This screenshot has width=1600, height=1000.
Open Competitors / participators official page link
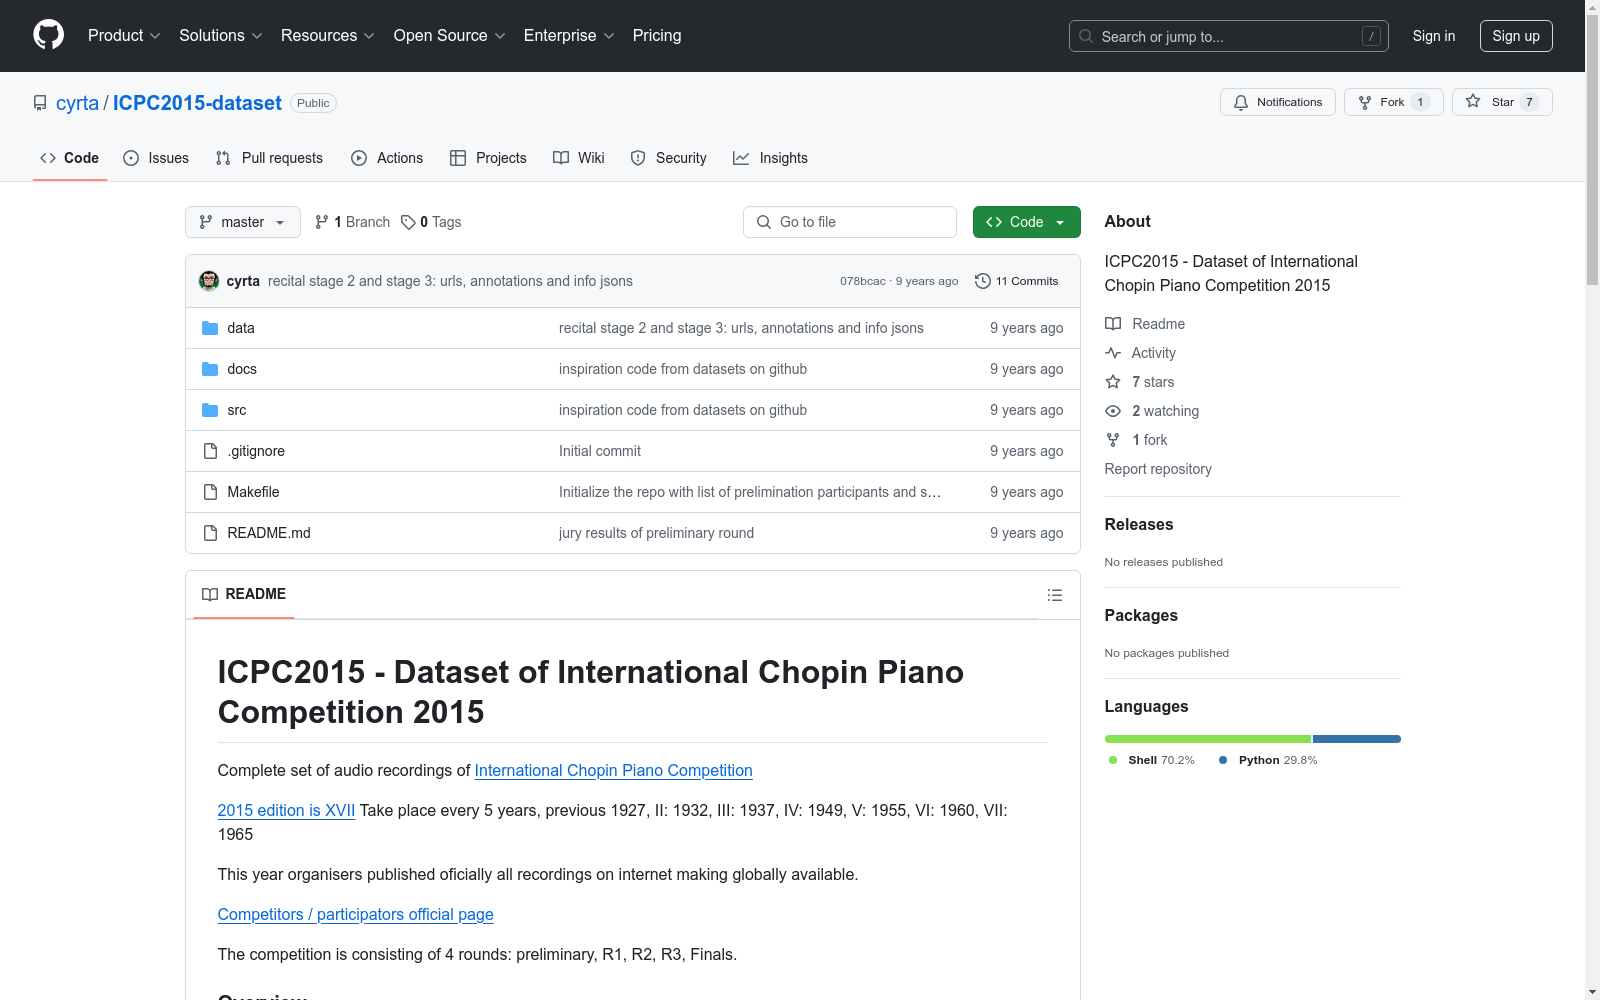356,914
